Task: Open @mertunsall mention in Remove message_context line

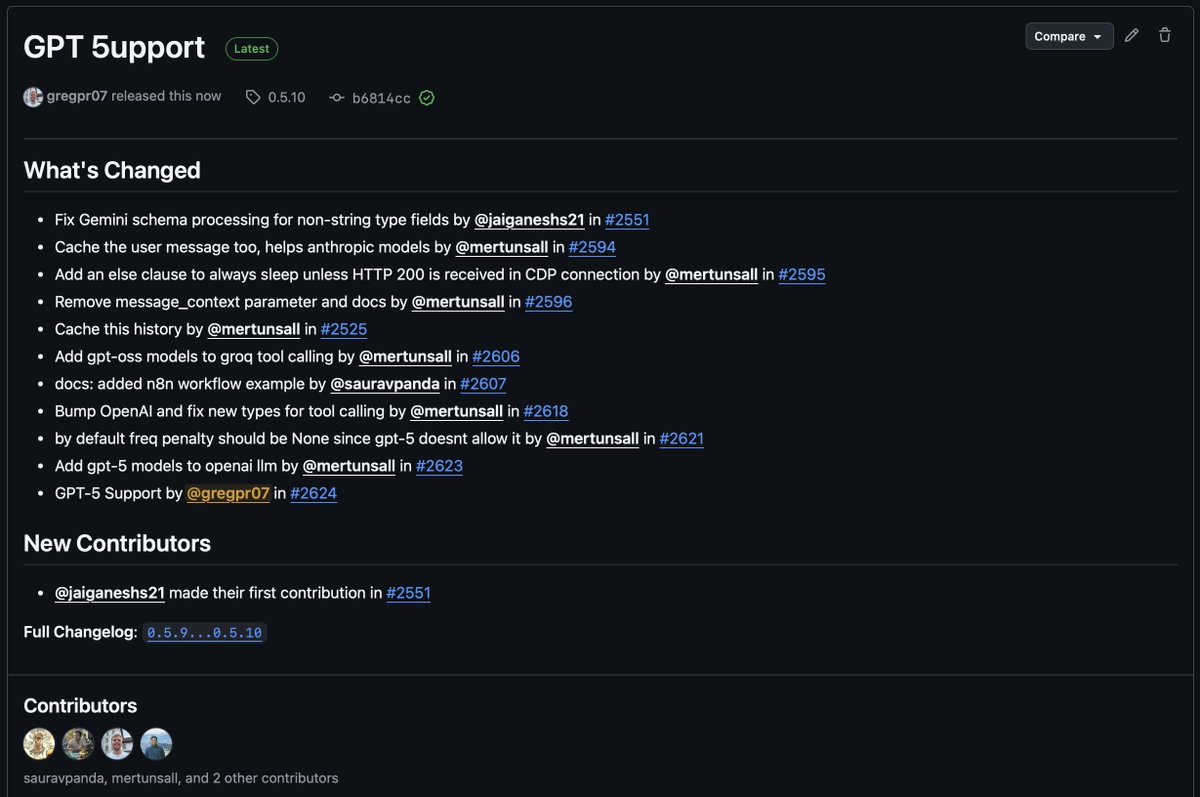Action: coord(458,301)
